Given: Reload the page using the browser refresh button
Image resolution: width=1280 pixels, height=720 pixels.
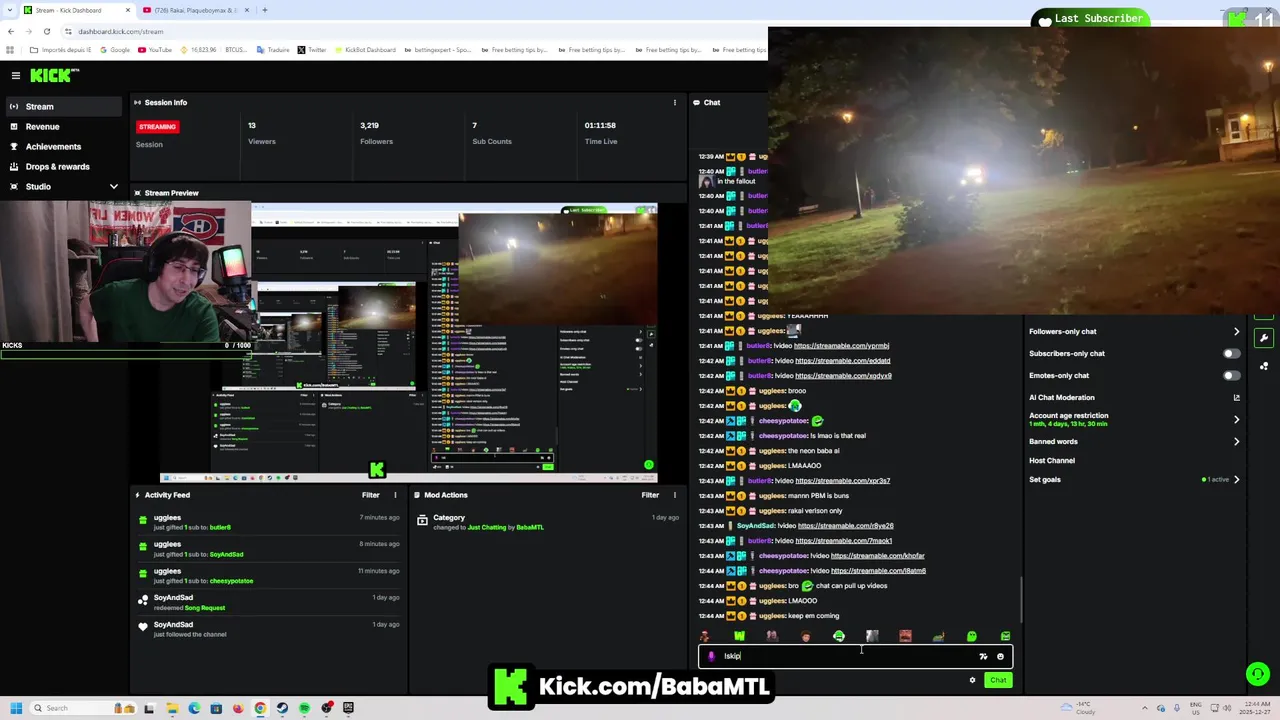Looking at the screenshot, I should pyautogui.click(x=47, y=31).
